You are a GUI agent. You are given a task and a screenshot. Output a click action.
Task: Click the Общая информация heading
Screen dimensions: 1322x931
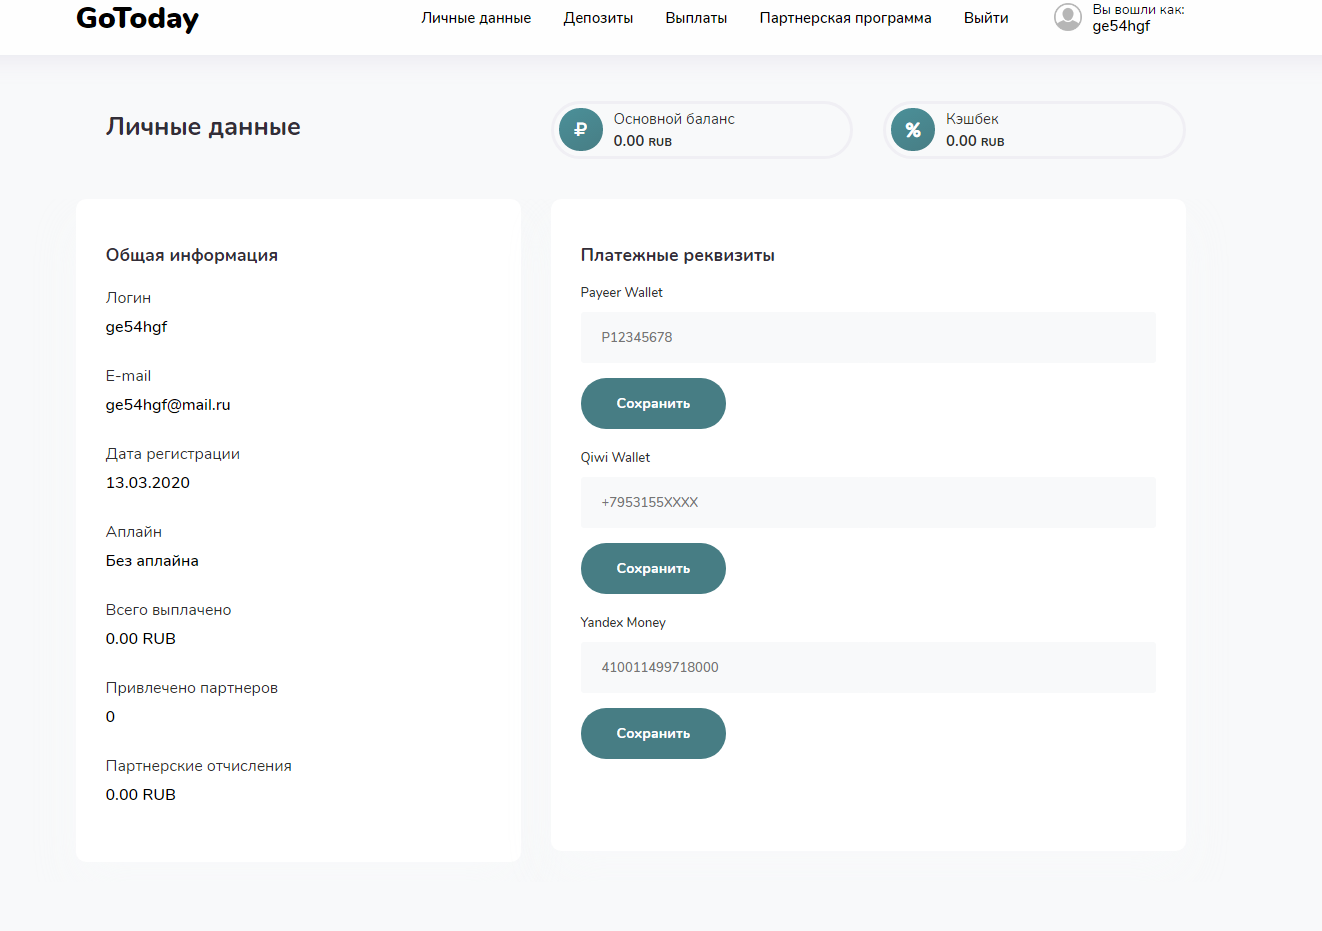(192, 255)
